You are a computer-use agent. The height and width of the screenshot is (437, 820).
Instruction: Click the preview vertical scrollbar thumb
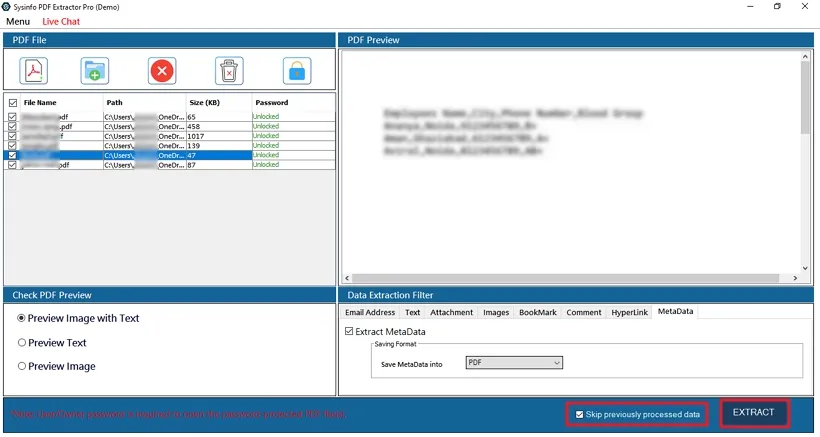tap(805, 98)
